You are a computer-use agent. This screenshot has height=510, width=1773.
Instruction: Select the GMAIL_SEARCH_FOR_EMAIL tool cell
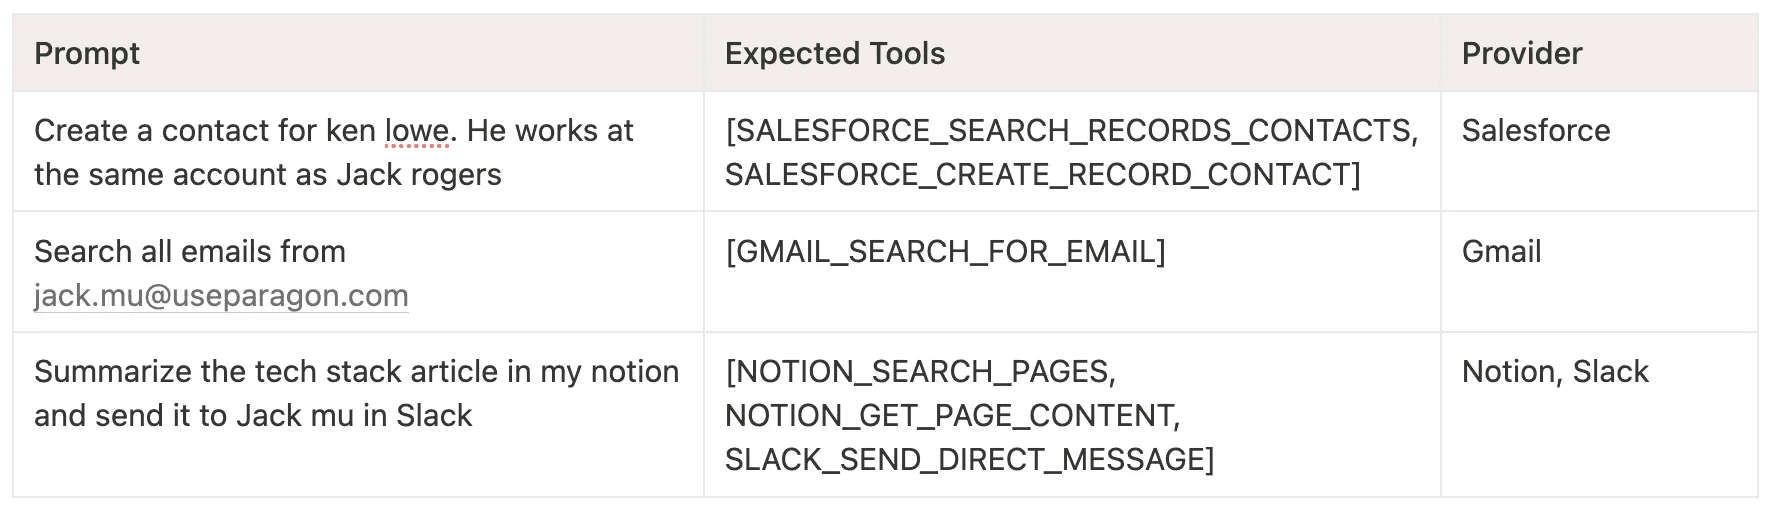(x=945, y=252)
